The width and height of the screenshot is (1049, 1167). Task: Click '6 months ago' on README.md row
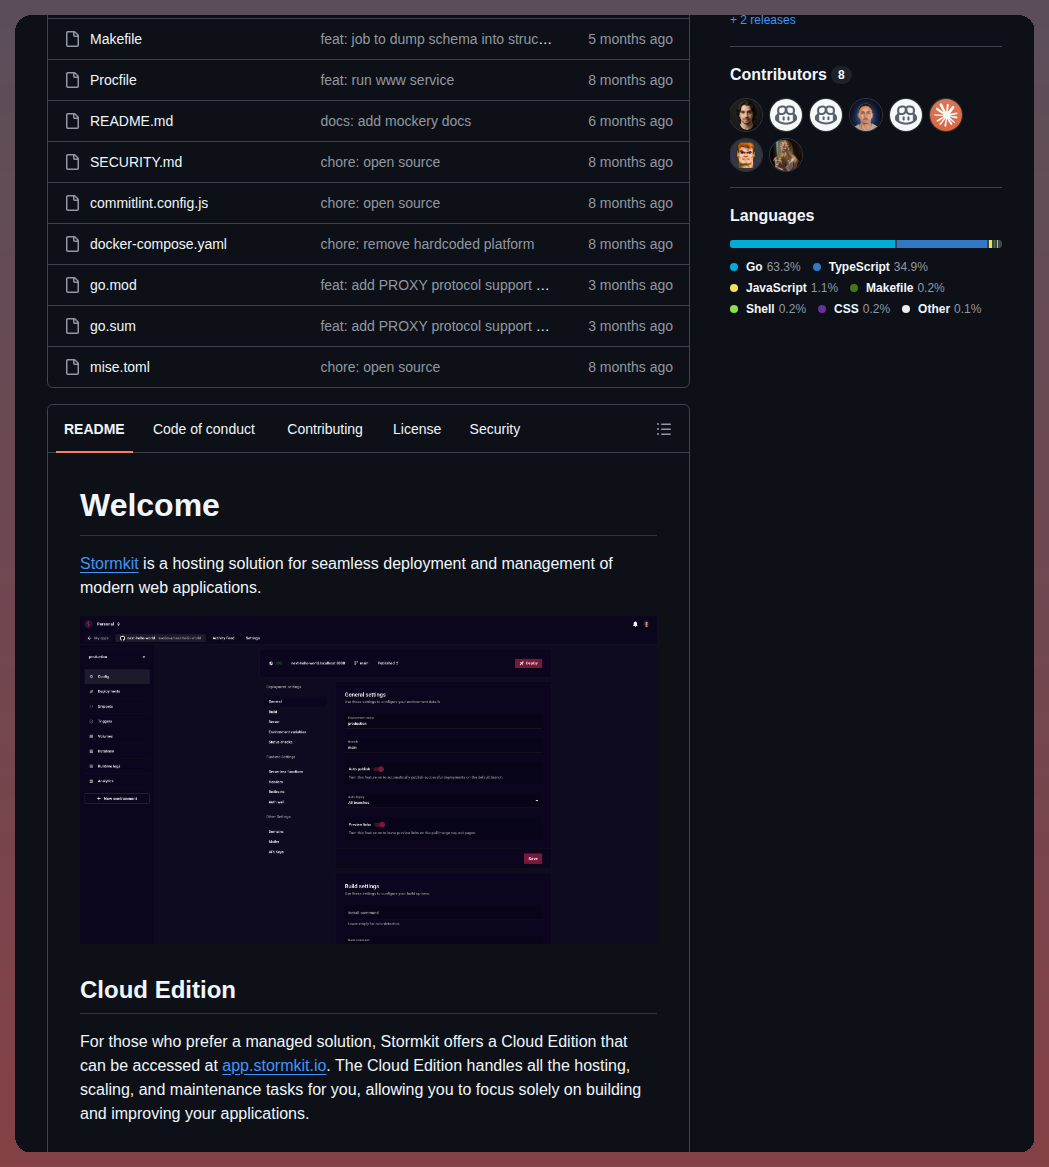[630, 121]
